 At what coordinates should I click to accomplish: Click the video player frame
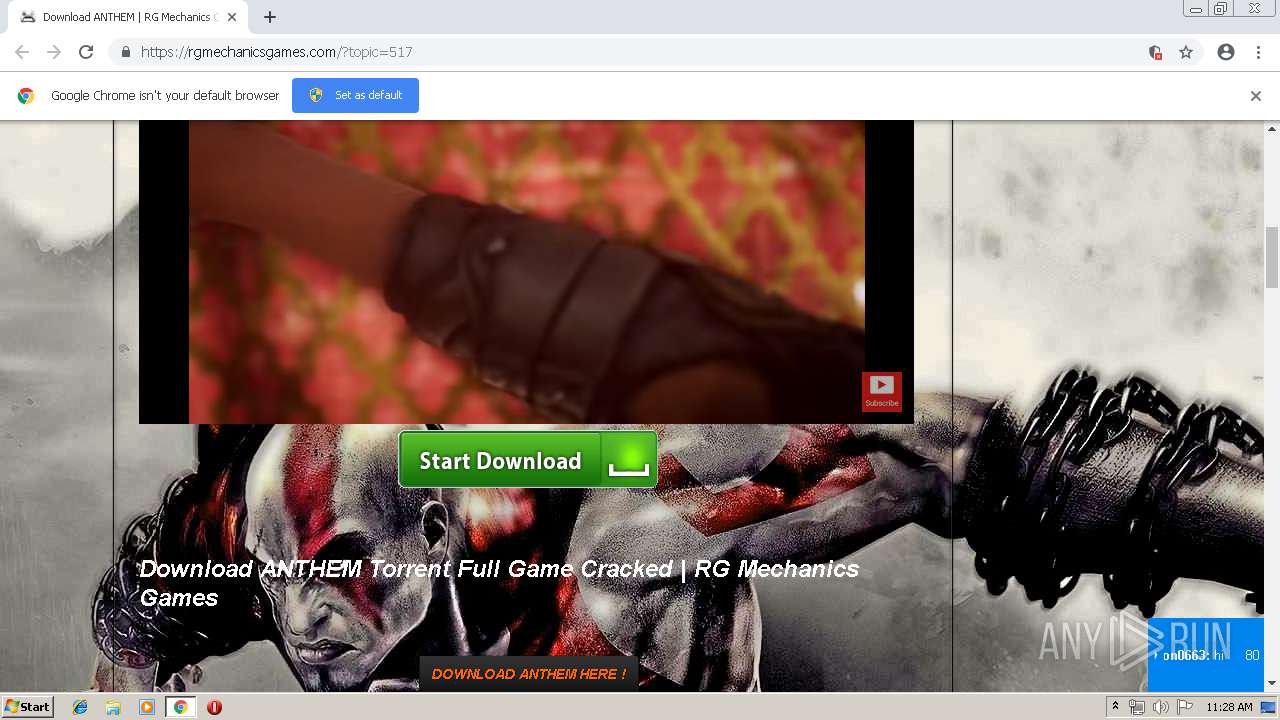[526, 272]
